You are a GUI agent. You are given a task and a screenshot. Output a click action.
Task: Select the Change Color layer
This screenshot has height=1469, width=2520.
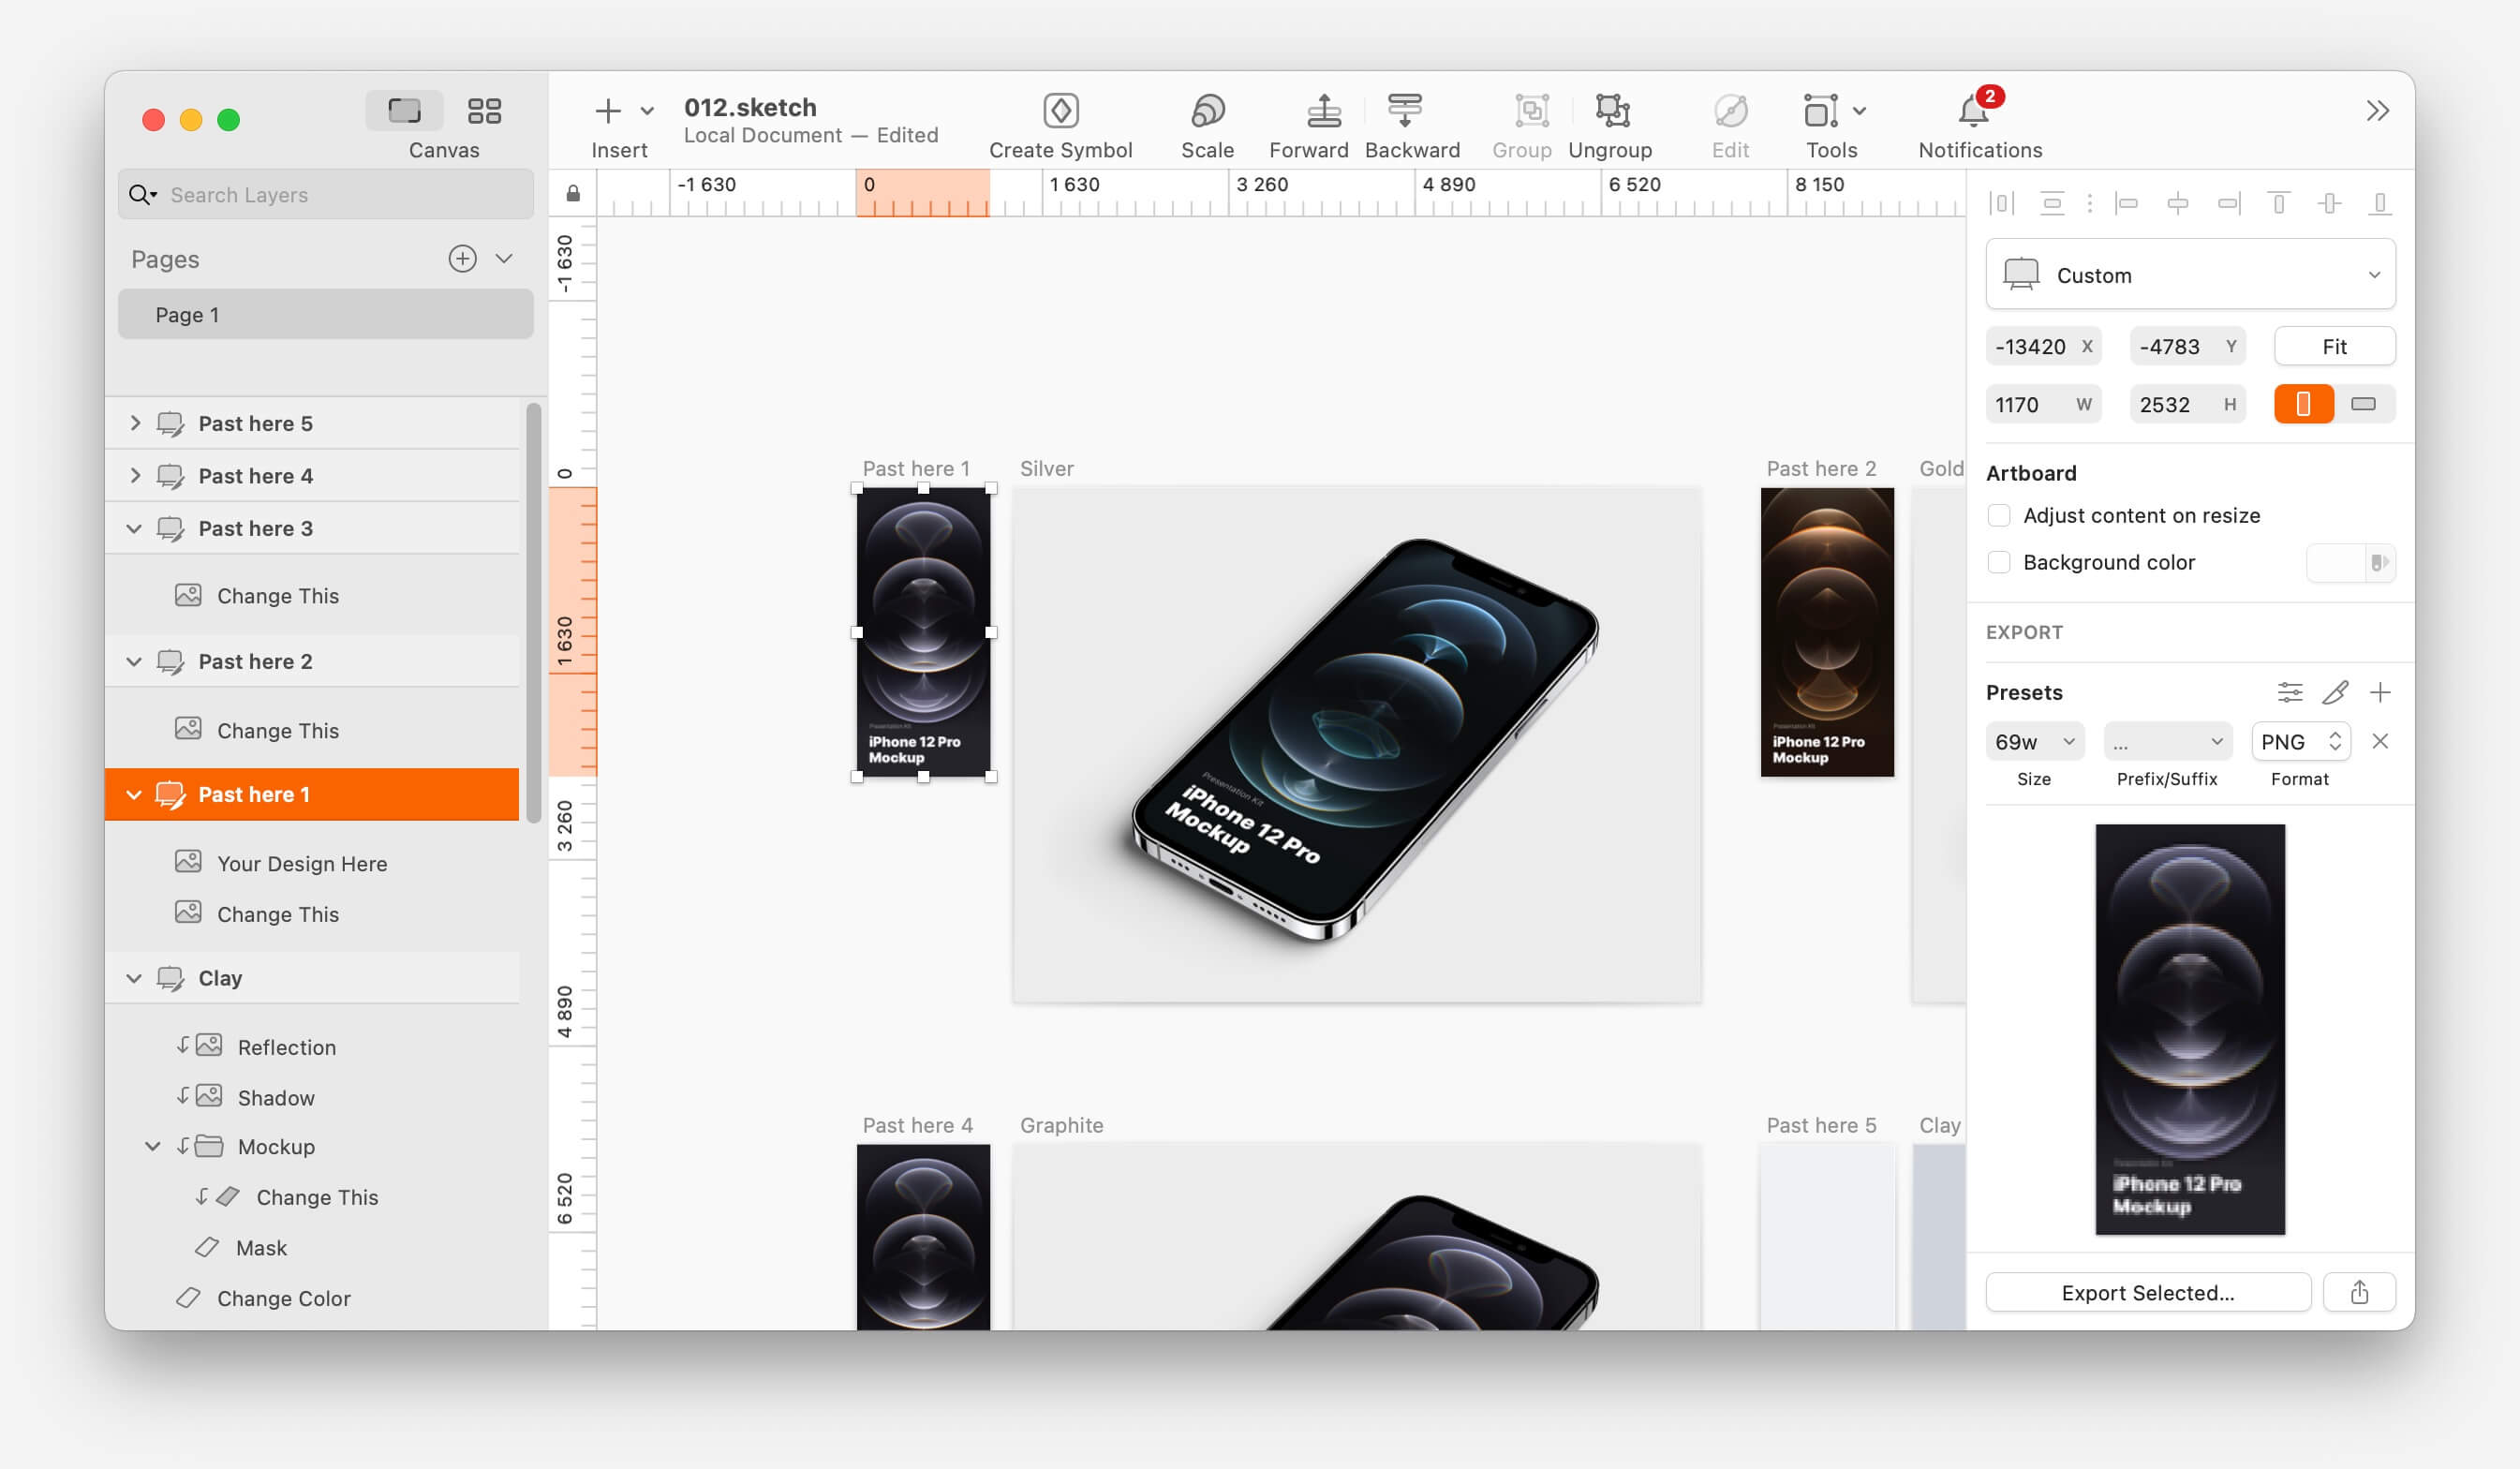tap(312, 1298)
